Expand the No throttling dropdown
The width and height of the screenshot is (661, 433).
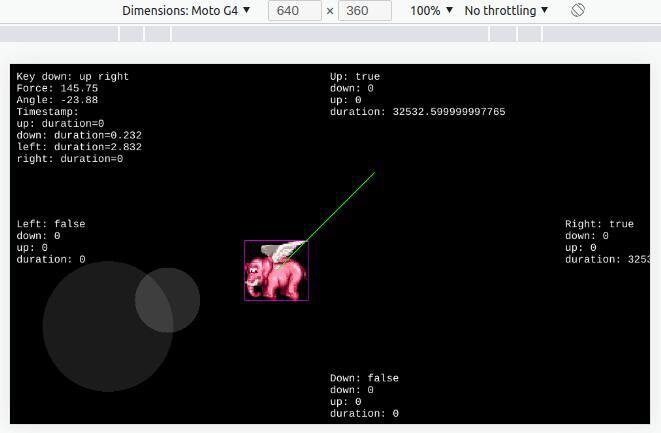506,11
